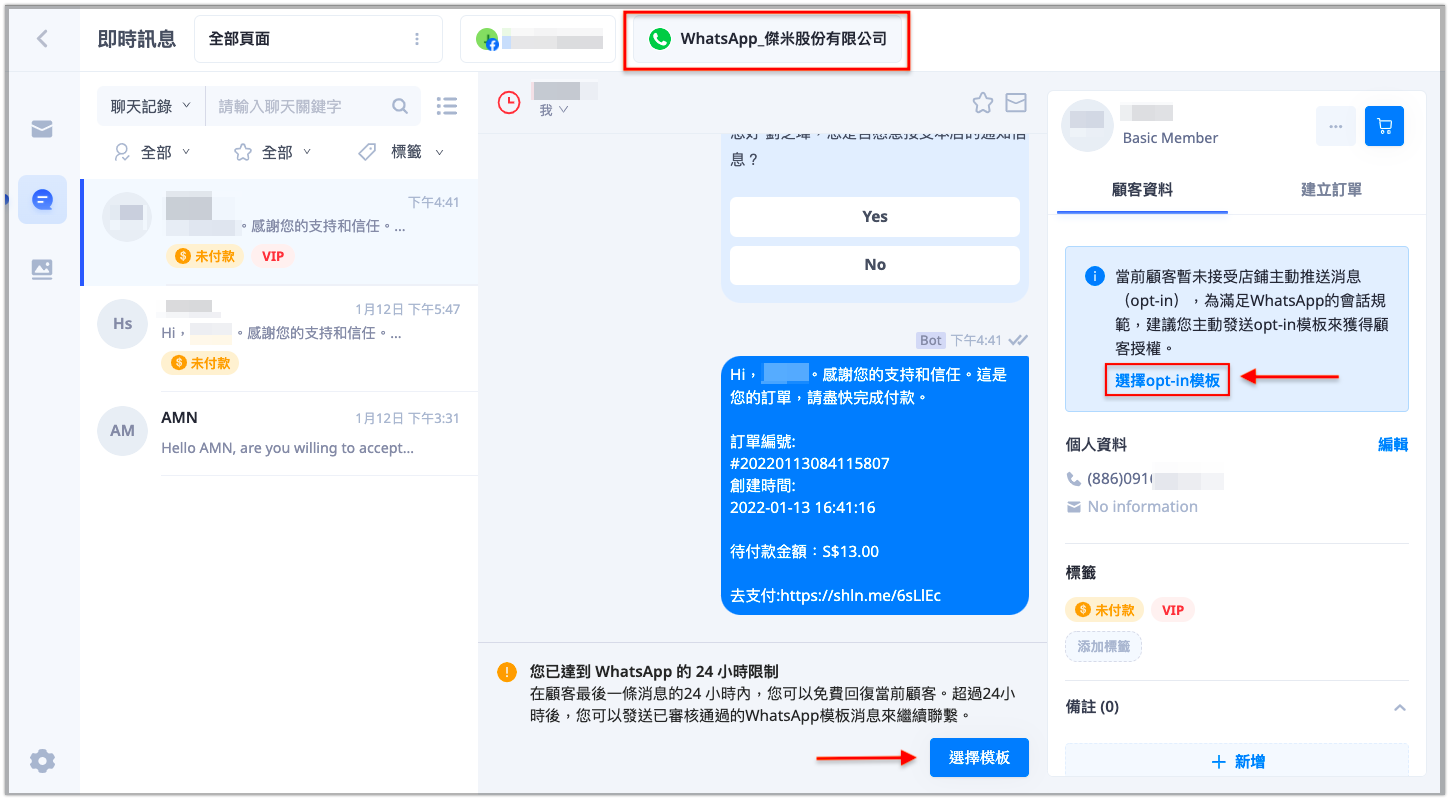The height and width of the screenshot is (800, 1450).
Task: Click the red clock icon in chat header
Action: (x=509, y=102)
